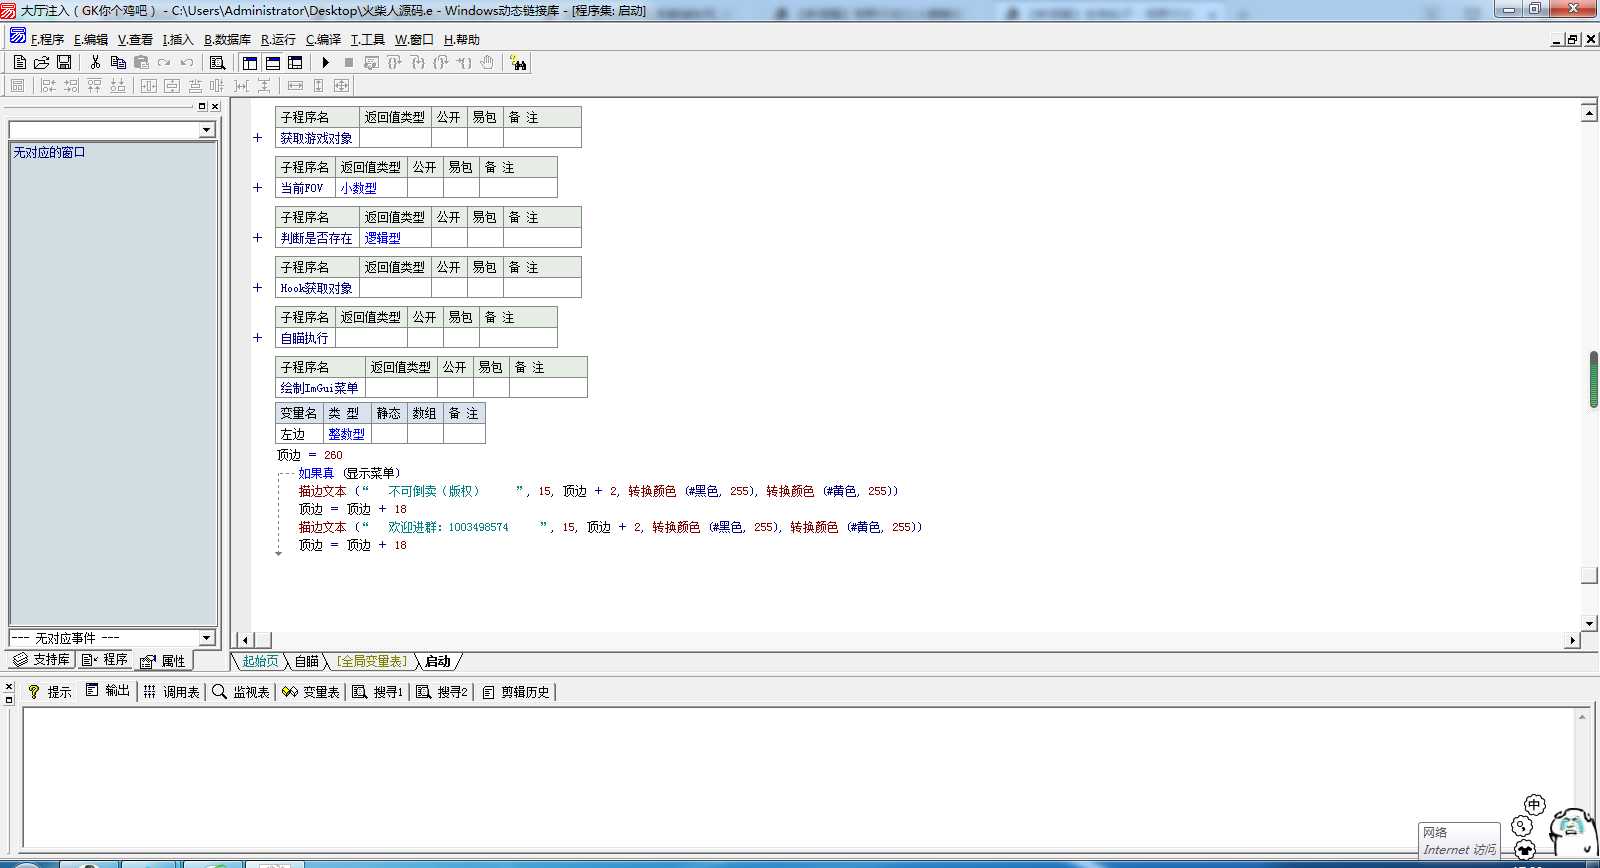Toggle the work panel layout icon
1600x868 pixels.
[x=250, y=62]
